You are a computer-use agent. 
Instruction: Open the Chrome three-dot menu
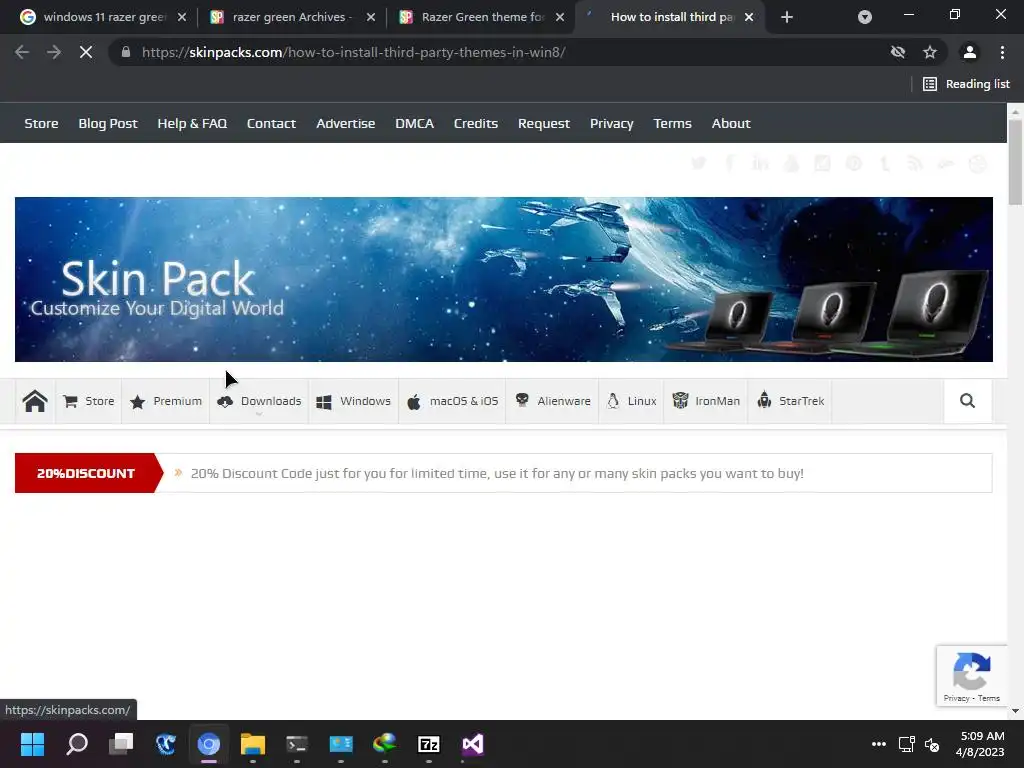tap(1002, 52)
